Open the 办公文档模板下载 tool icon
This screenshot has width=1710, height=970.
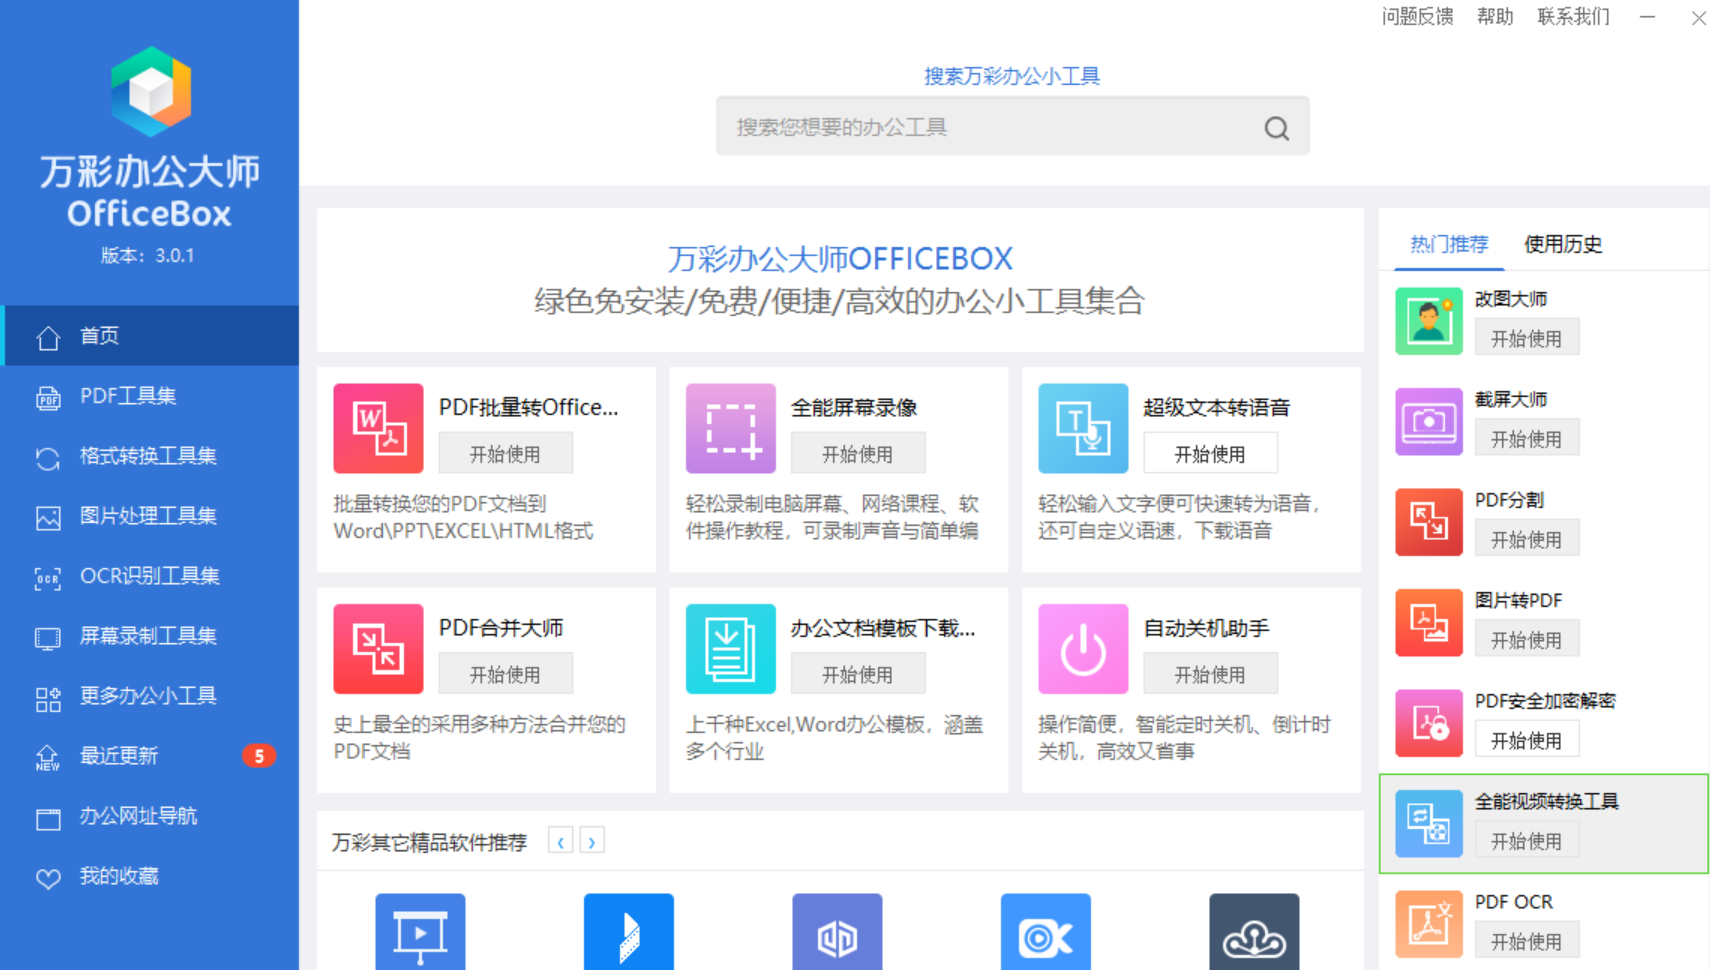731,649
